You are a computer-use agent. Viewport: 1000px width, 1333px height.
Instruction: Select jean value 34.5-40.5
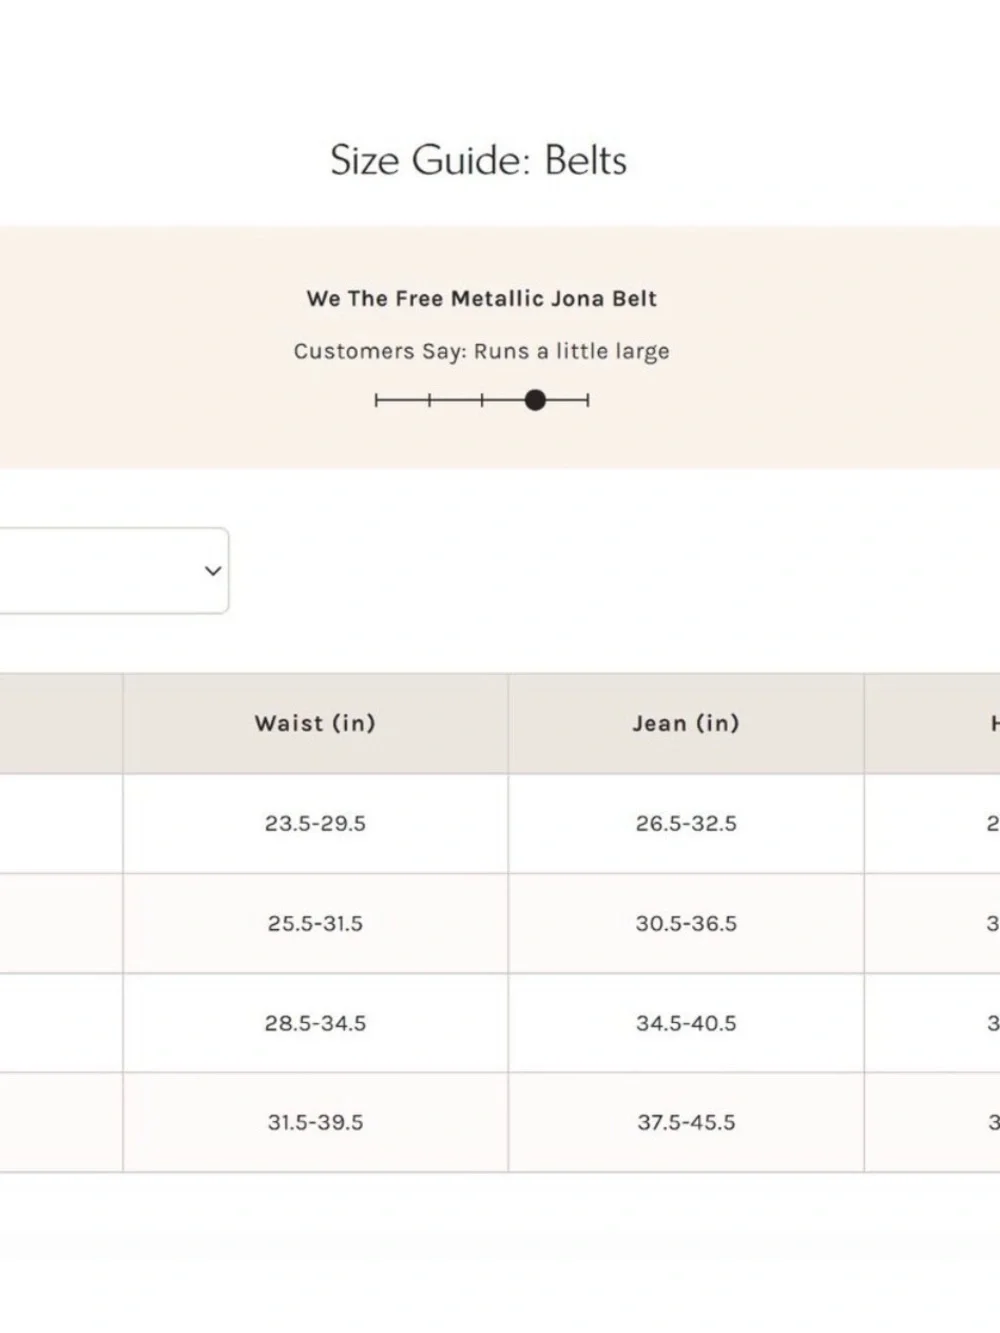pyautogui.click(x=686, y=1023)
